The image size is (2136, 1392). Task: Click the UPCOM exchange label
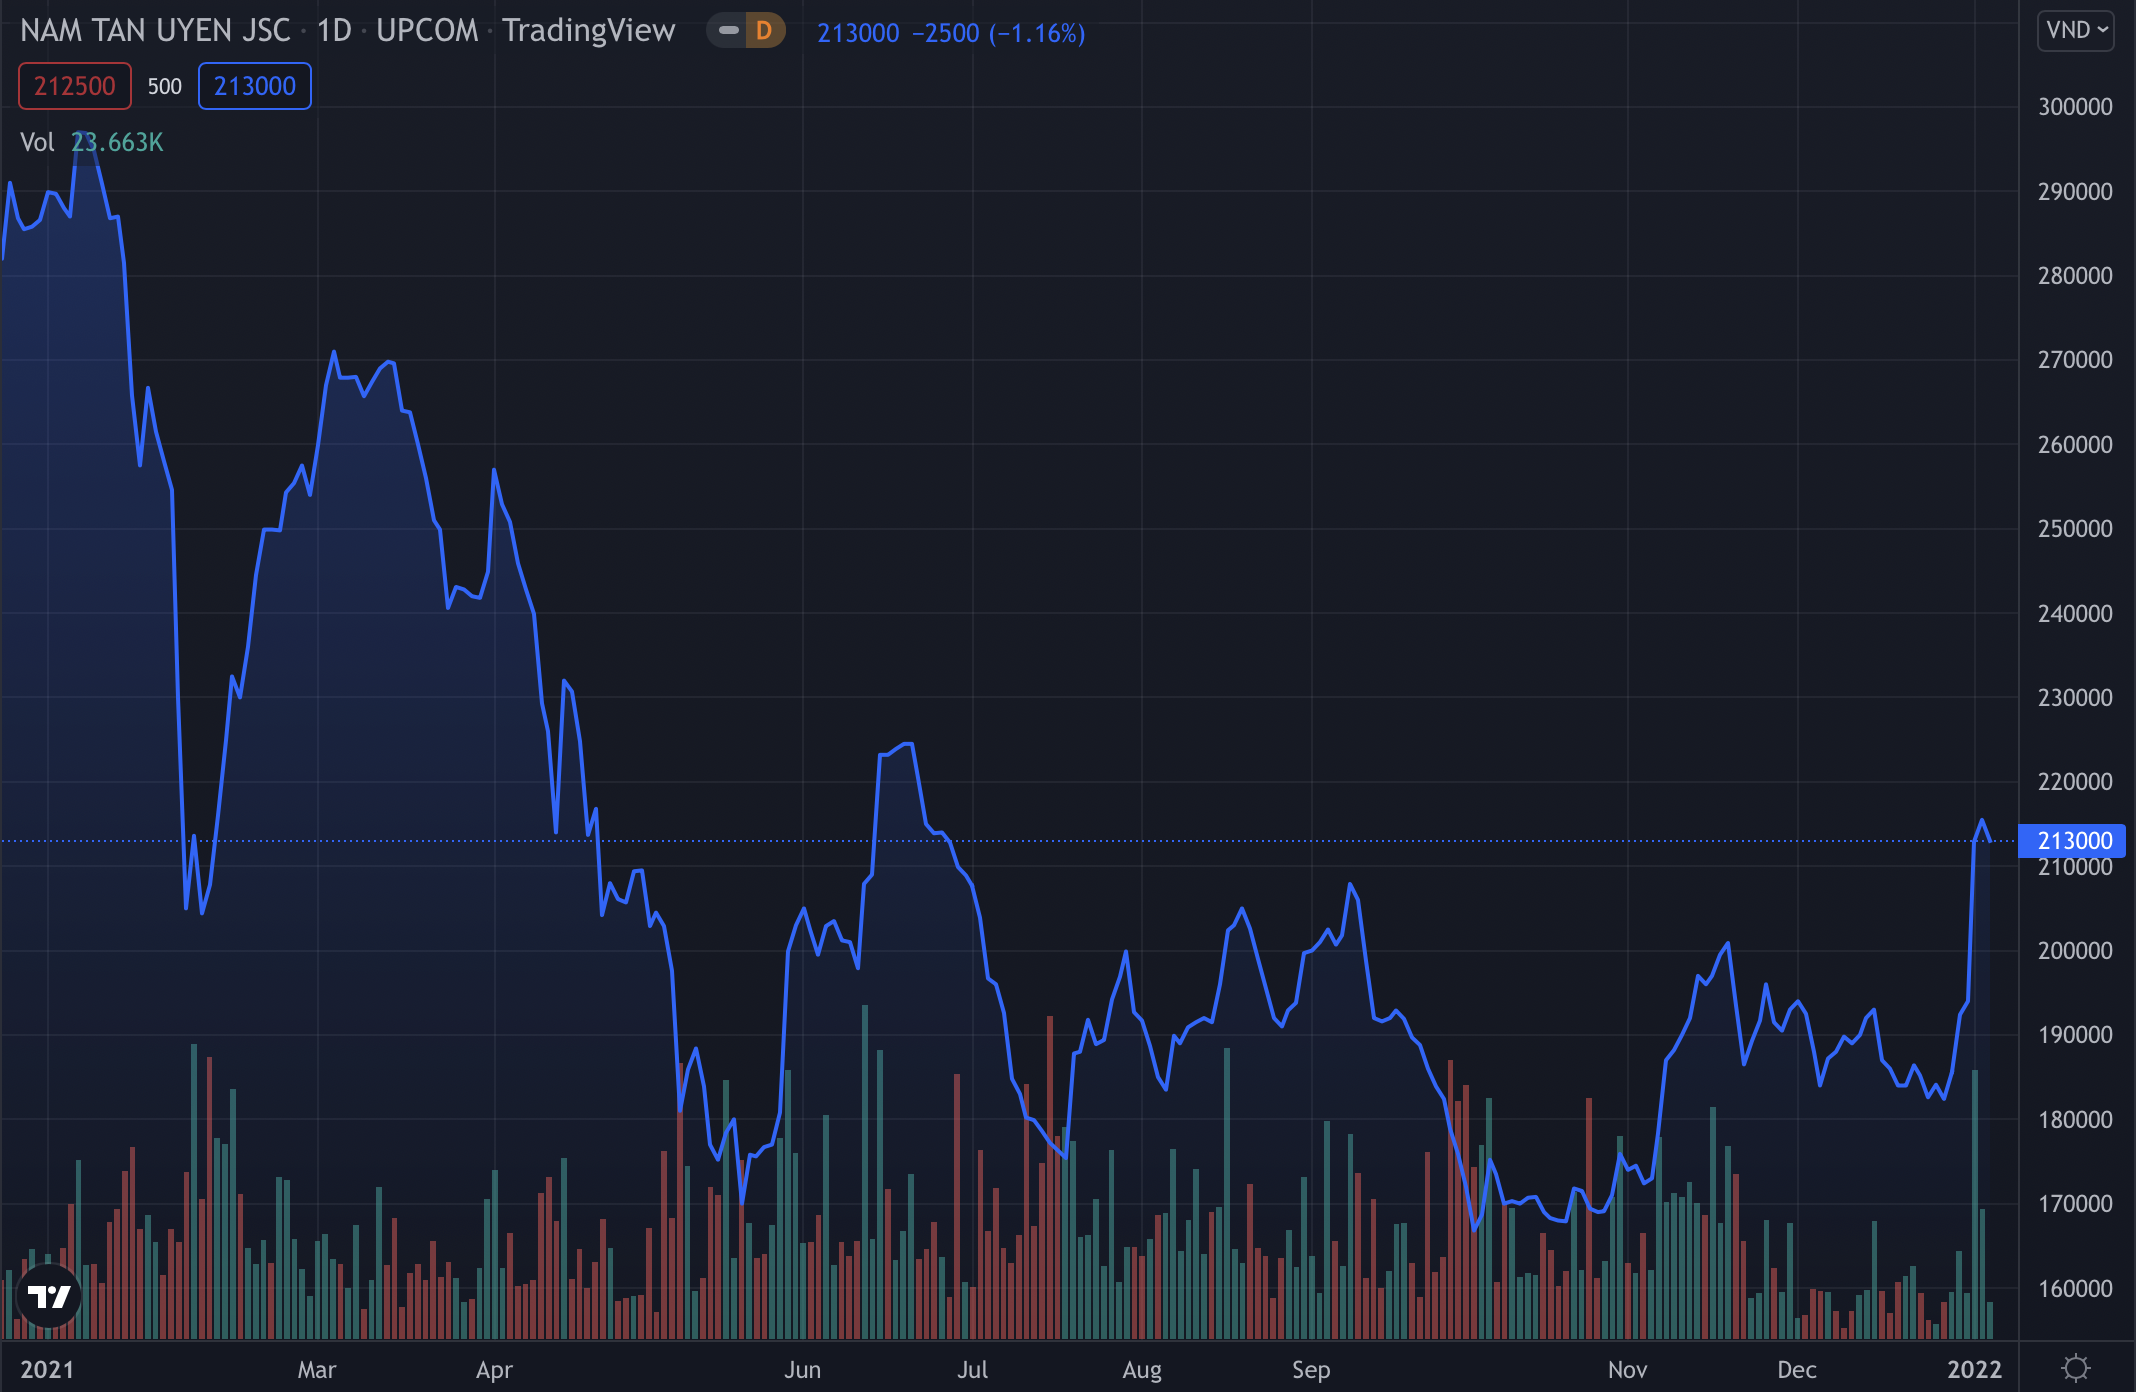[x=427, y=31]
